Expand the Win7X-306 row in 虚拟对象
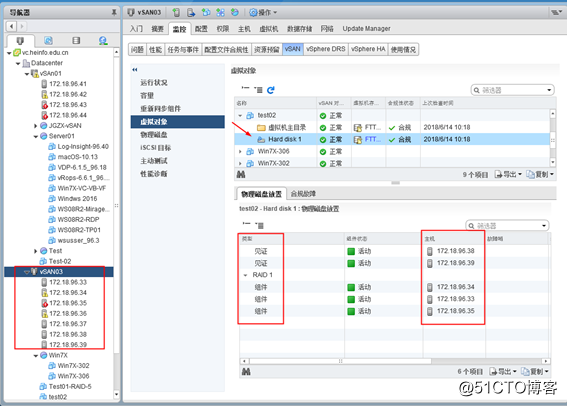The image size is (567, 406). 240,151
